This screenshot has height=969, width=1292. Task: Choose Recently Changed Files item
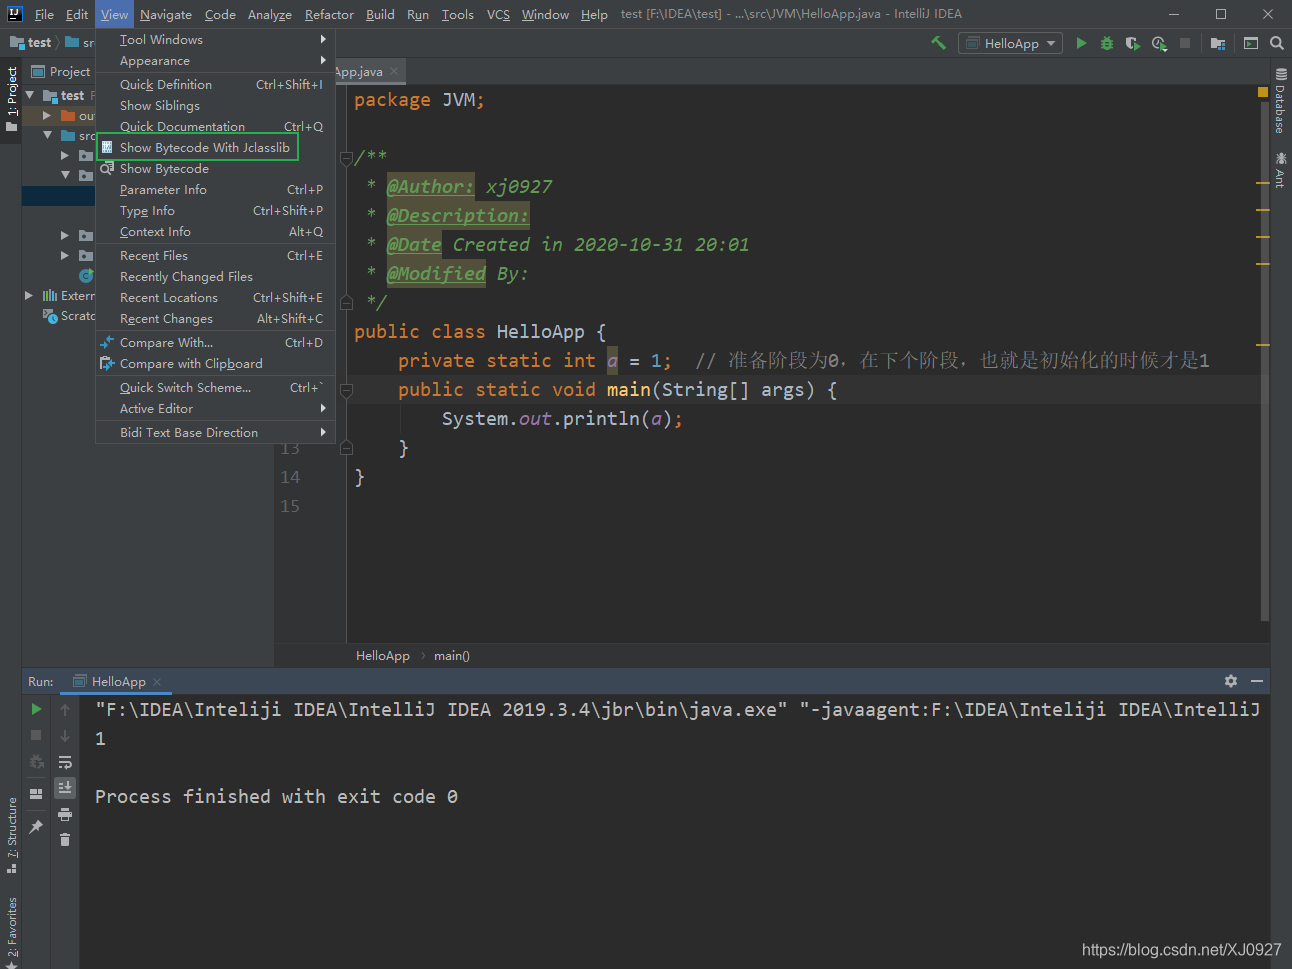[x=215, y=277]
